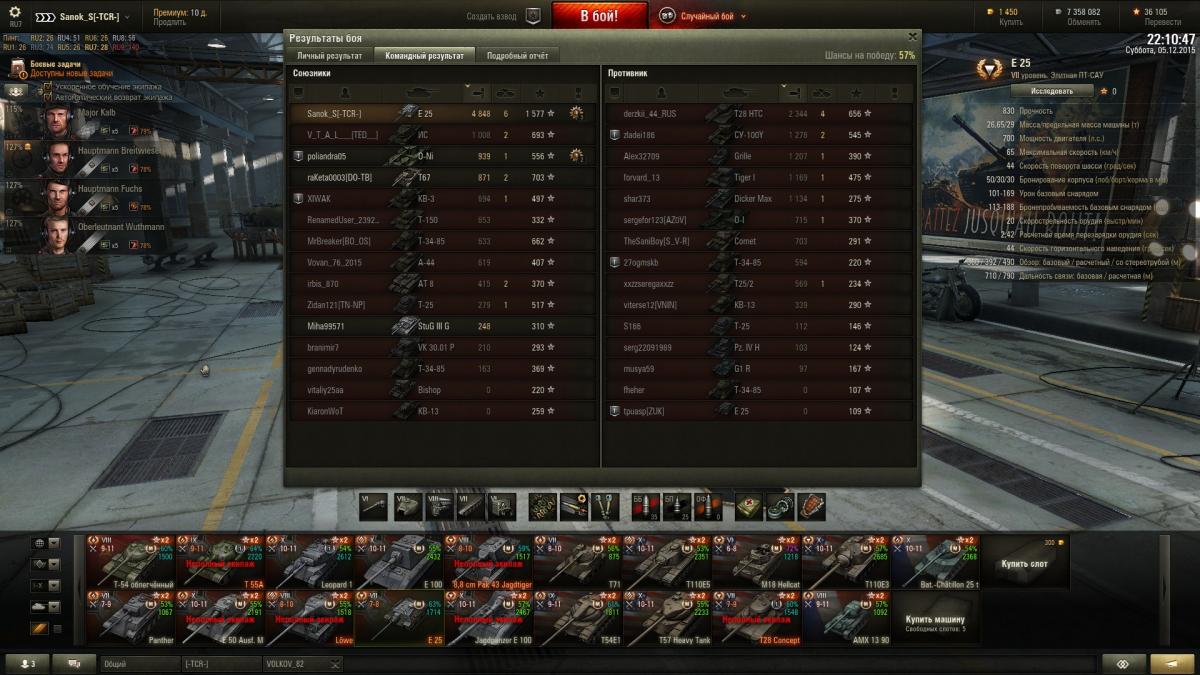
Task: Switch to 'Командный результат' tab
Action: tap(424, 56)
